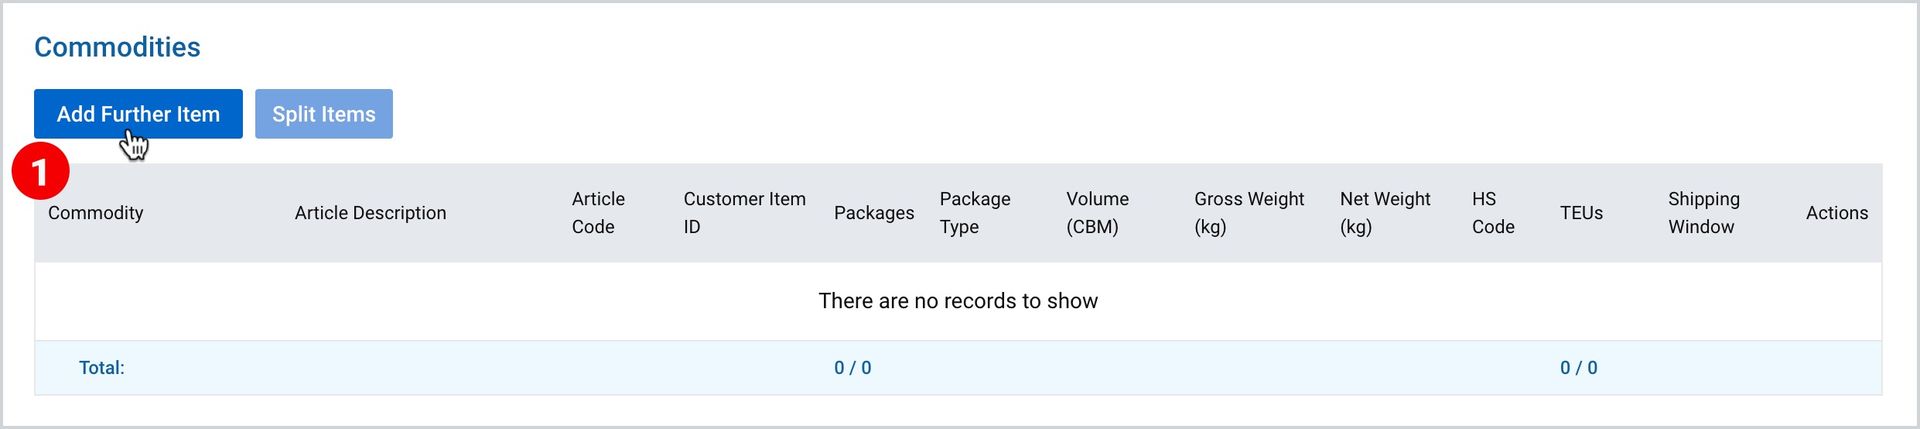Click the Commodities section heading
Image resolution: width=1920 pixels, height=429 pixels.
(117, 47)
